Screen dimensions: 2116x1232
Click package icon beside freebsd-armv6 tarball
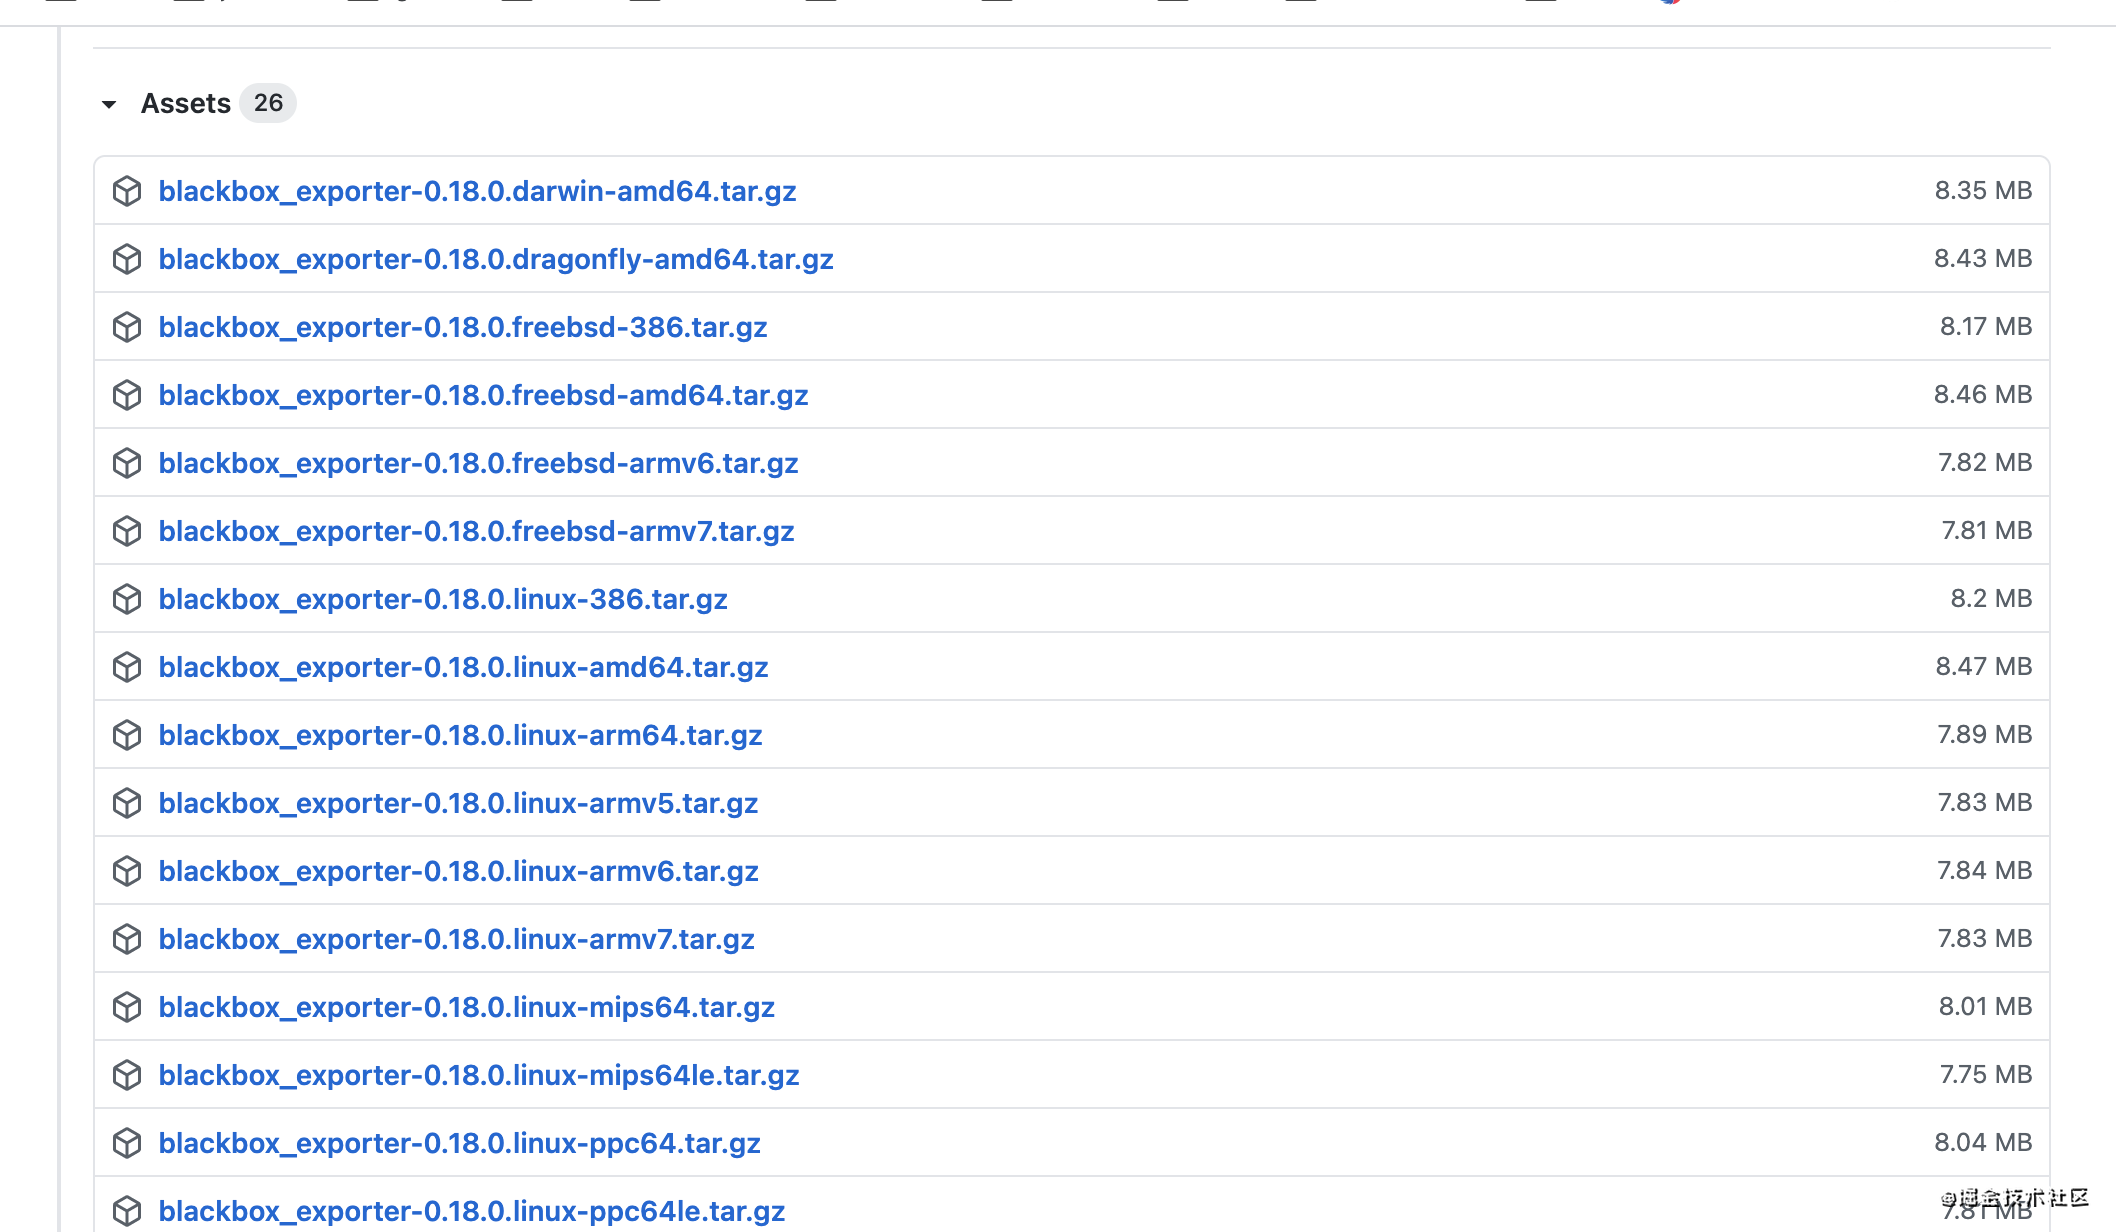[x=127, y=463]
